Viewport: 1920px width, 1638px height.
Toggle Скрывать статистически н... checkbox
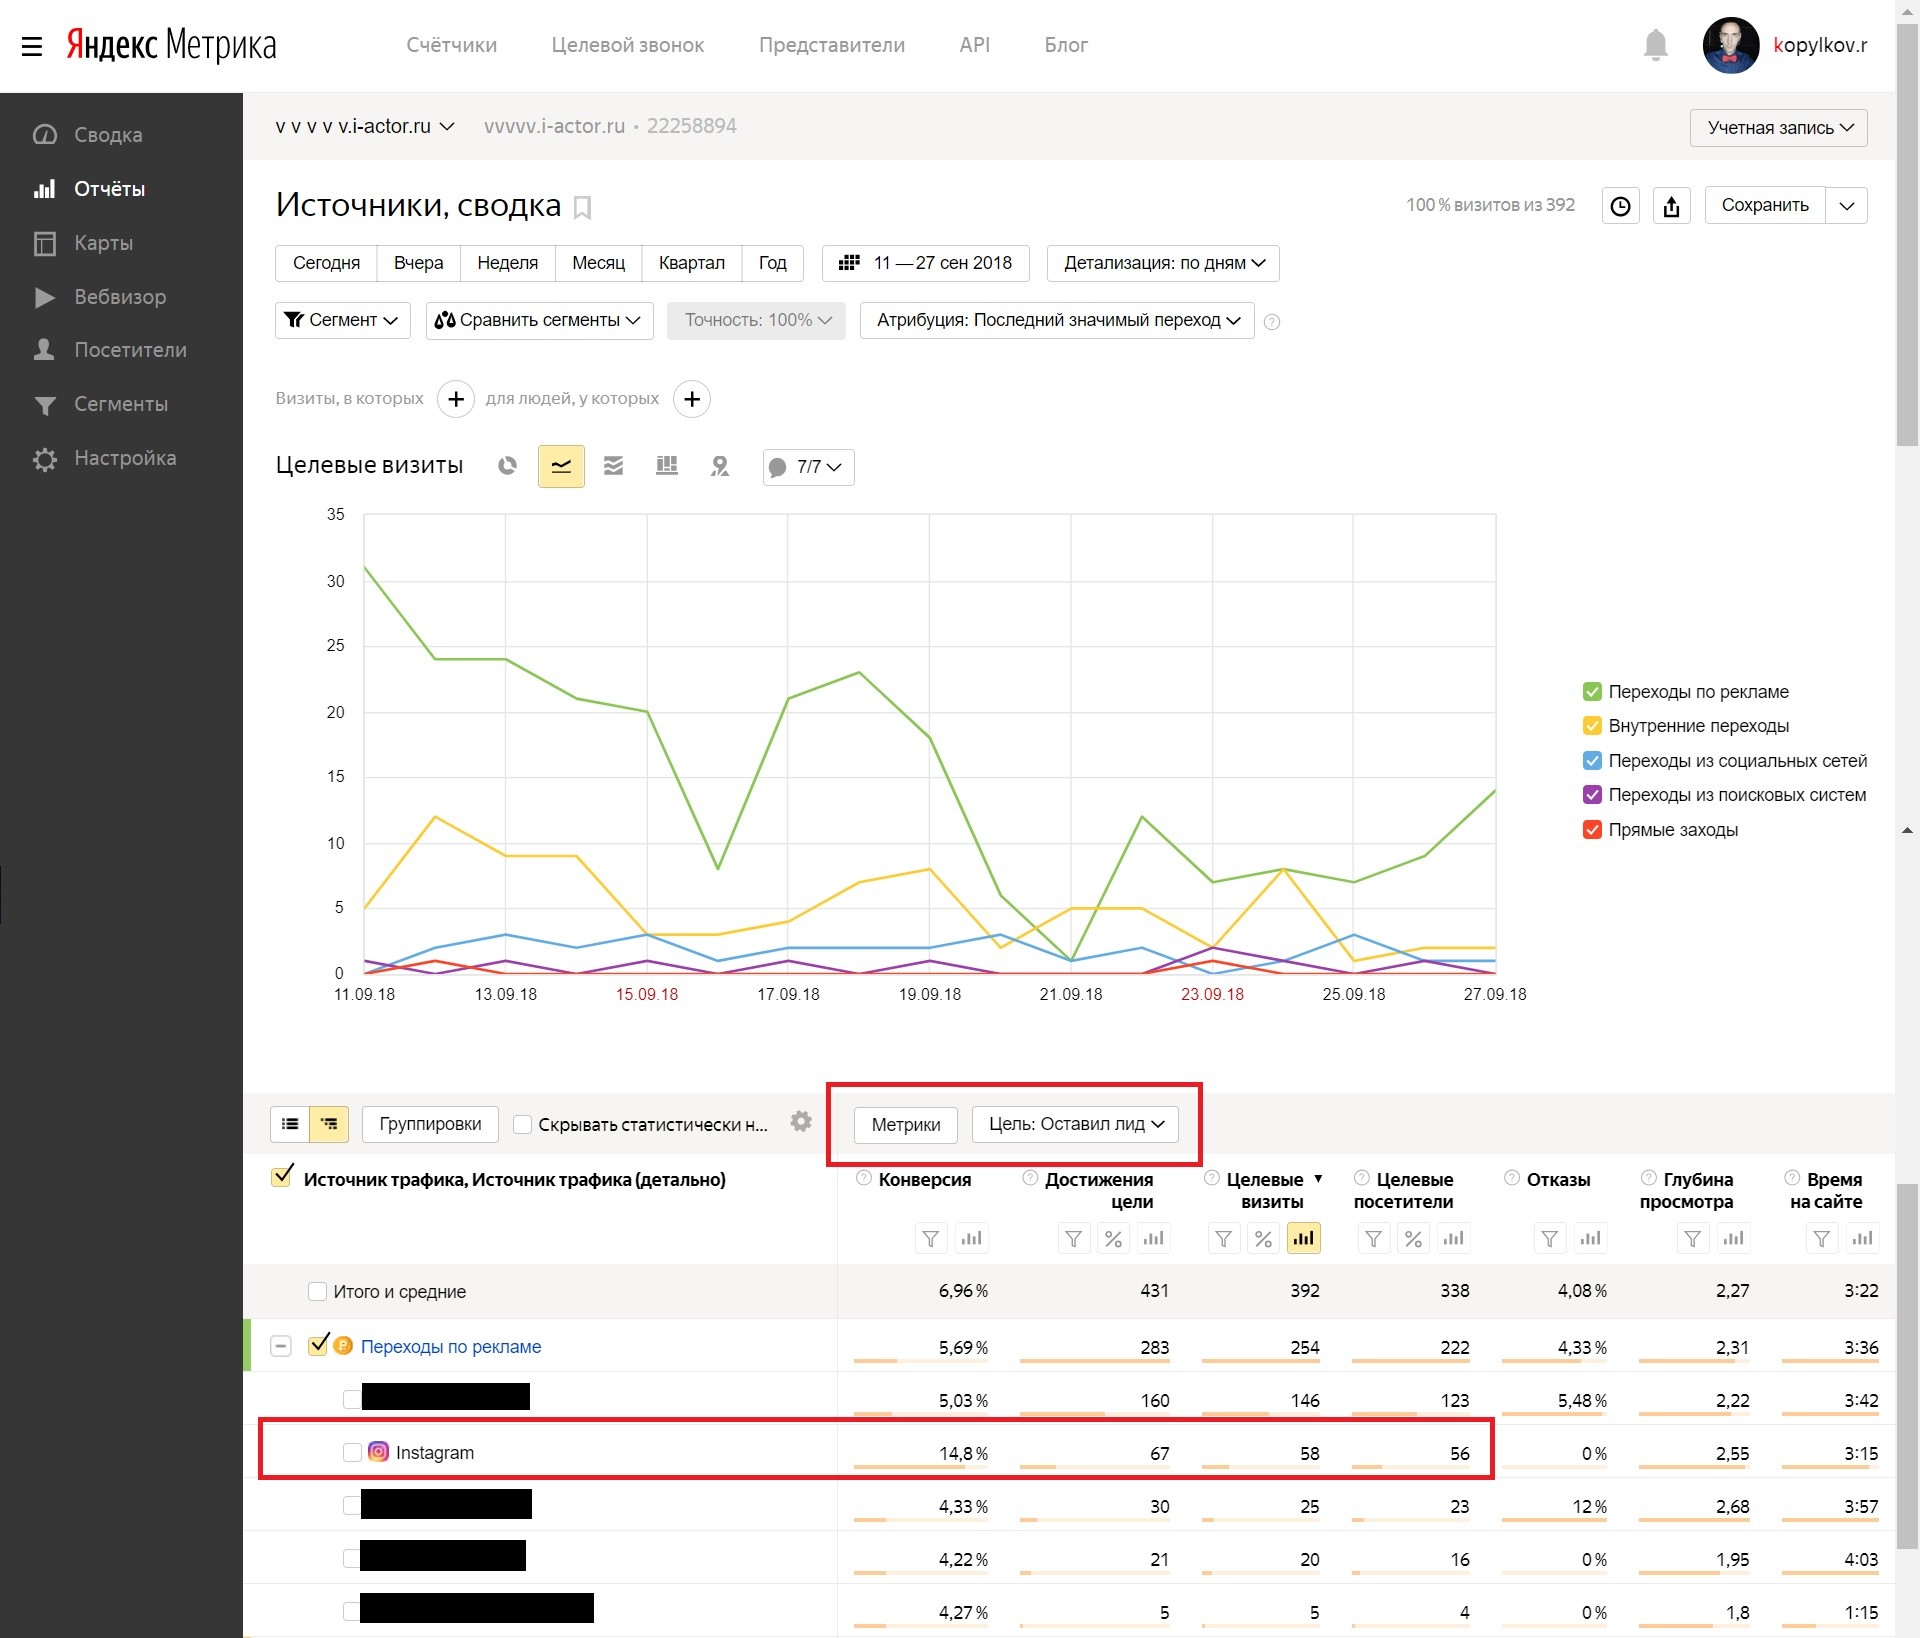pyautogui.click(x=522, y=1125)
